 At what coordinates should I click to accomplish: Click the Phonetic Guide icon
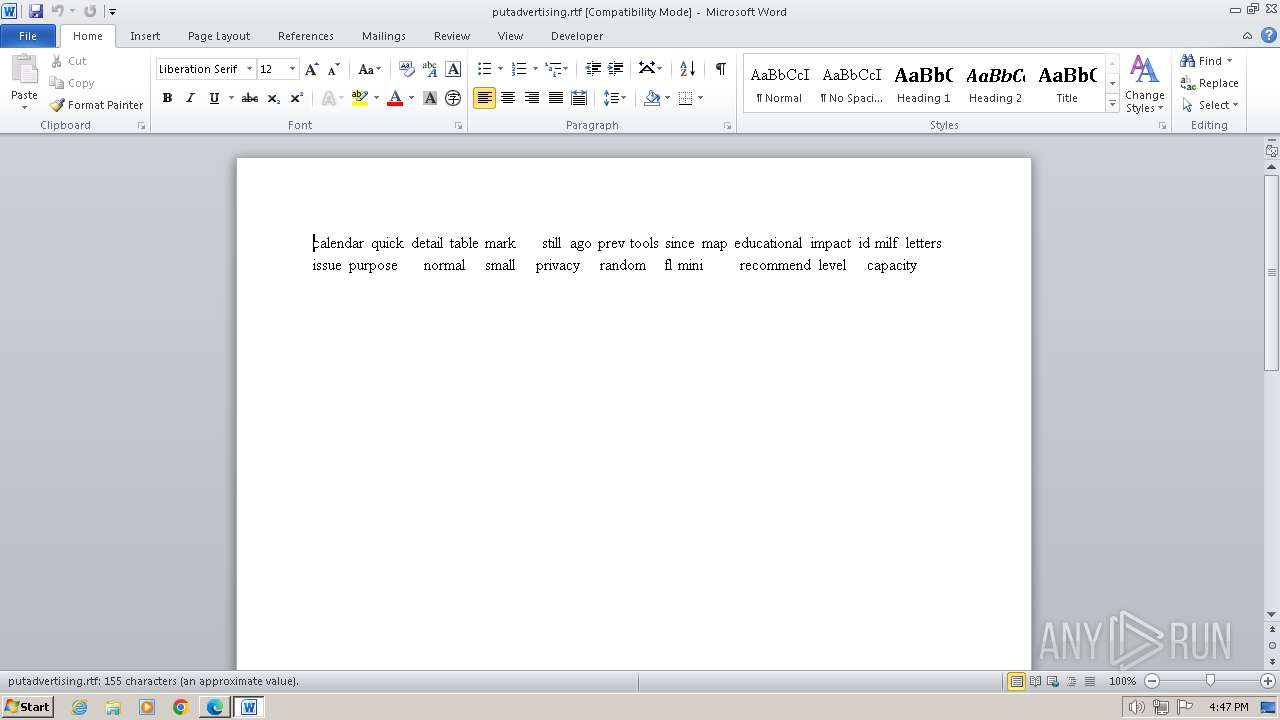[x=430, y=69]
